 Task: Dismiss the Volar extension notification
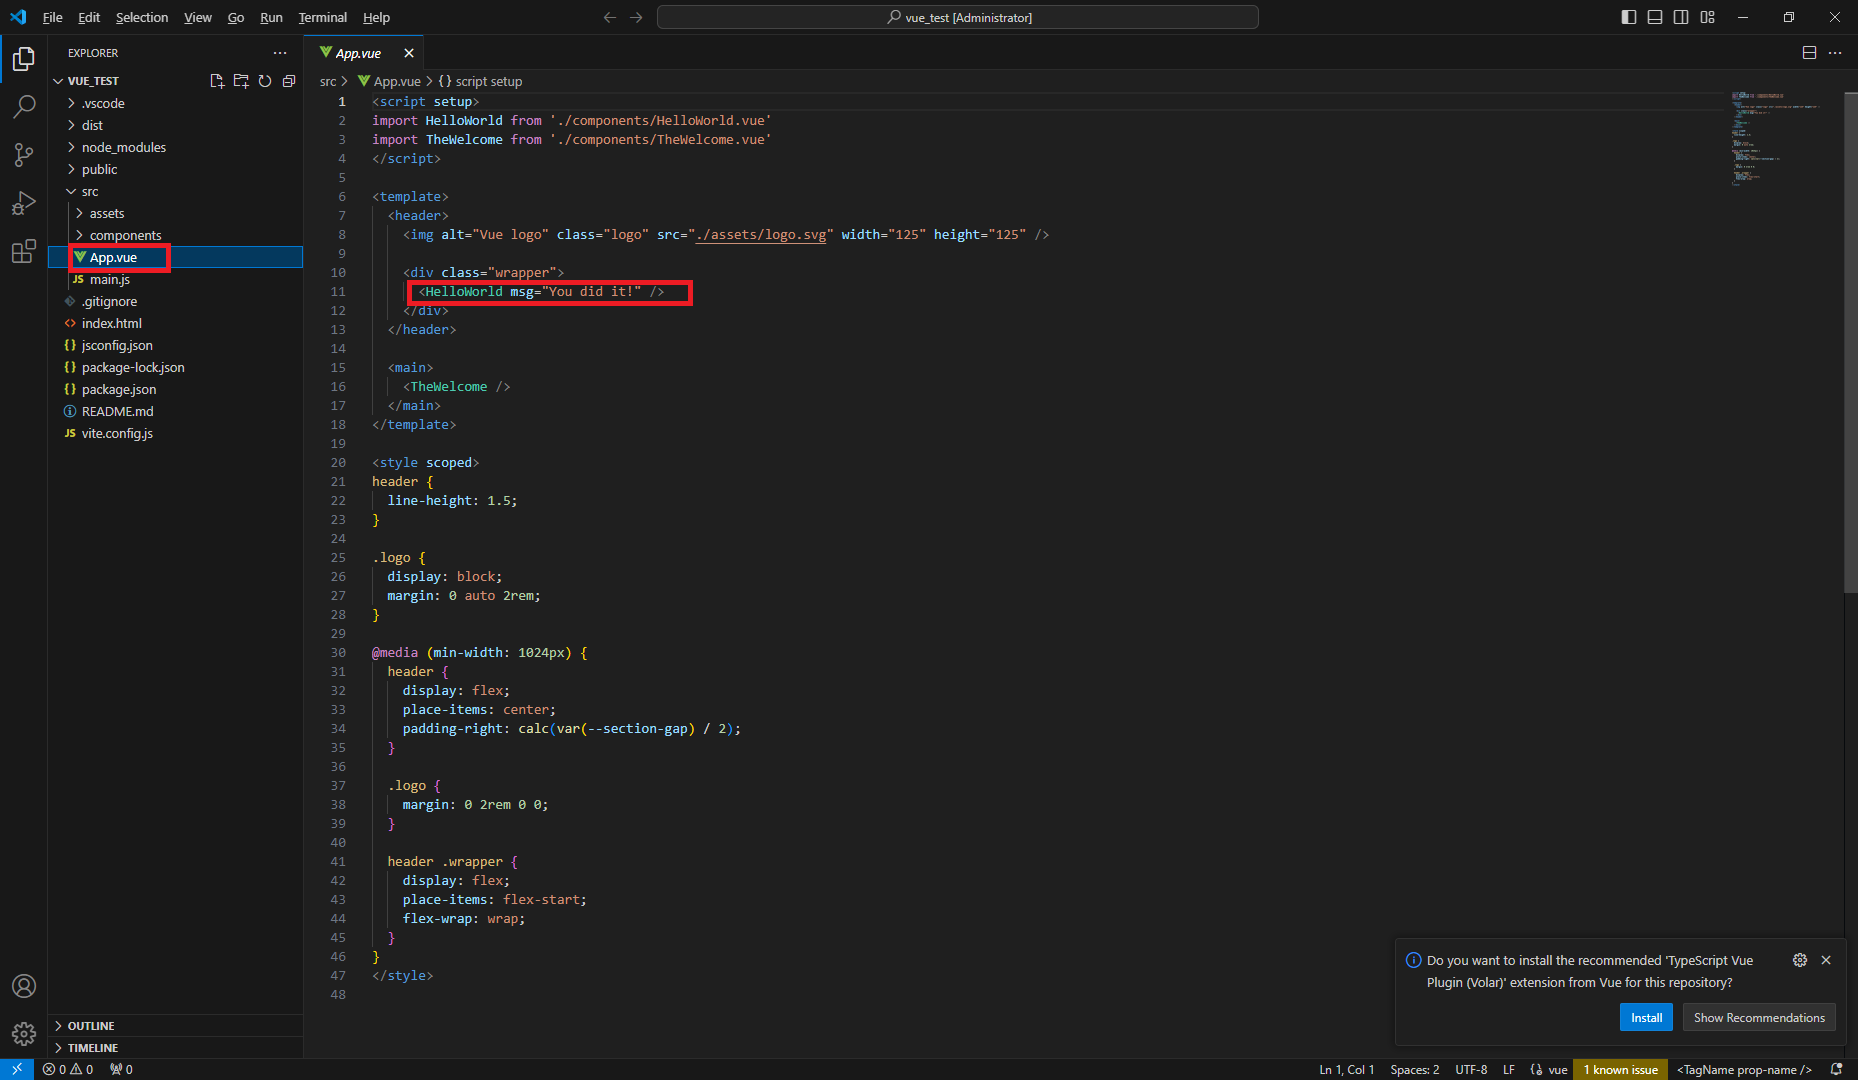pos(1826,960)
